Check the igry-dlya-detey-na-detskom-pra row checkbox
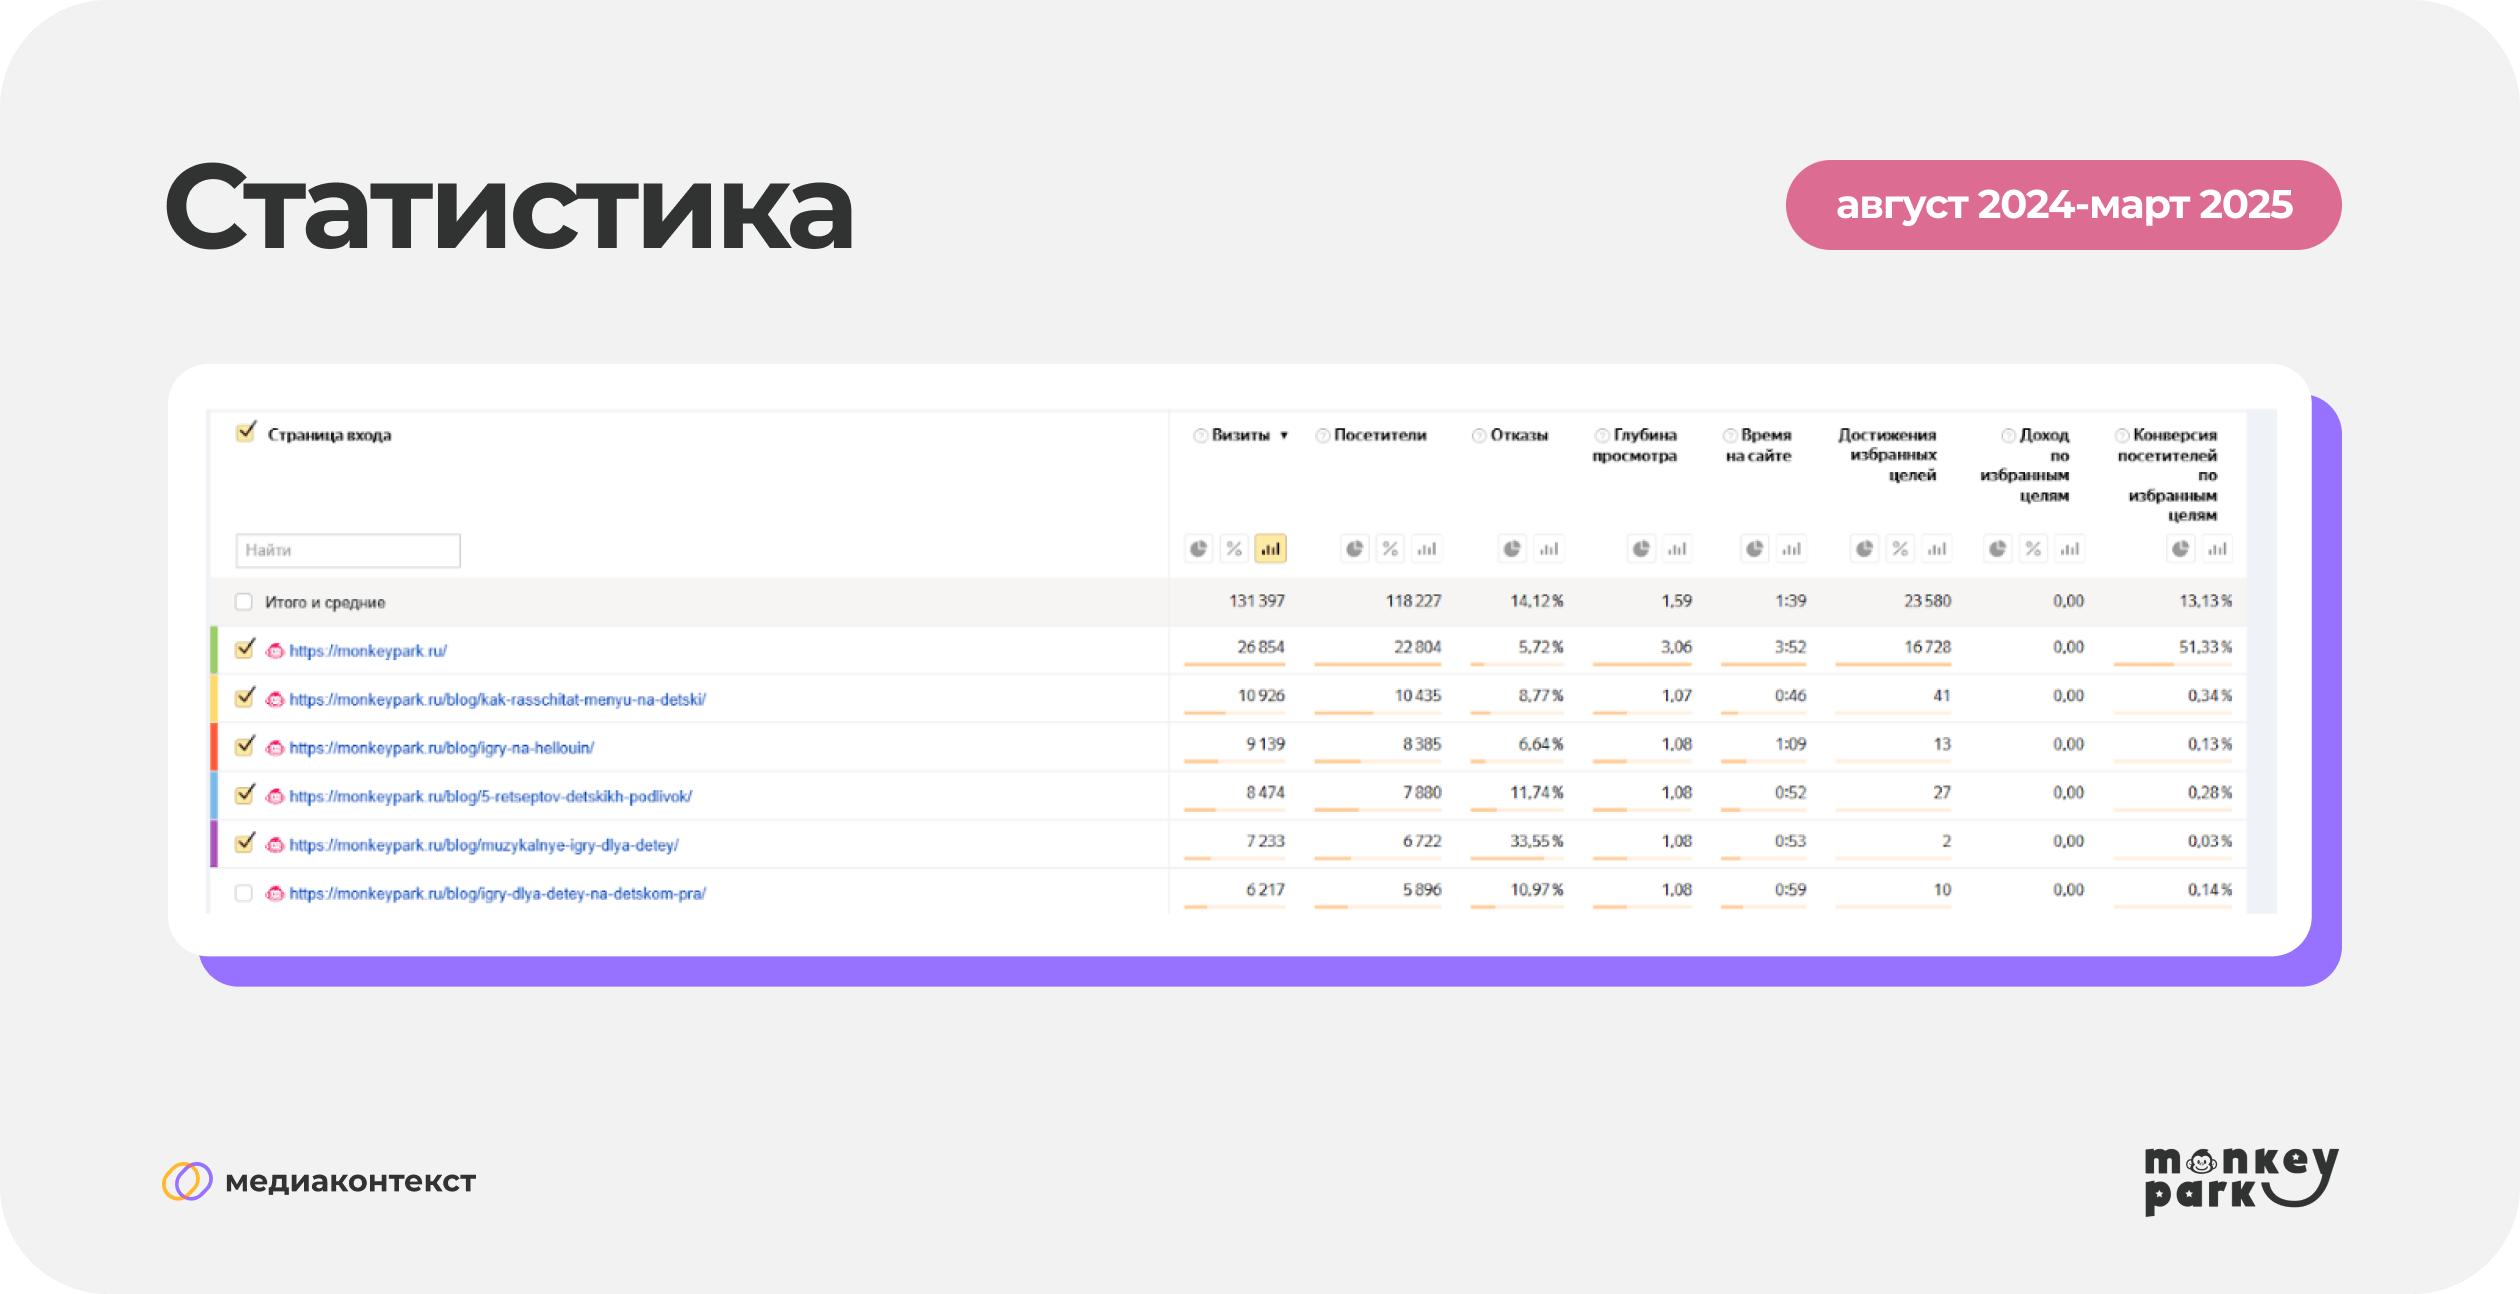This screenshot has height=1294, width=2520. point(243,893)
